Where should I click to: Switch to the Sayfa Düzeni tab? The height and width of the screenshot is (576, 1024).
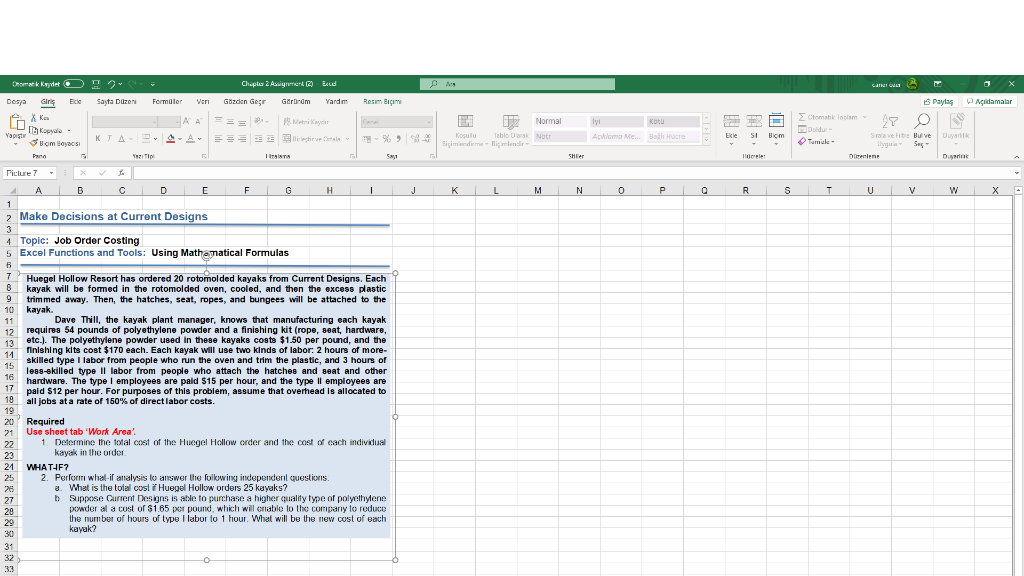coord(117,101)
